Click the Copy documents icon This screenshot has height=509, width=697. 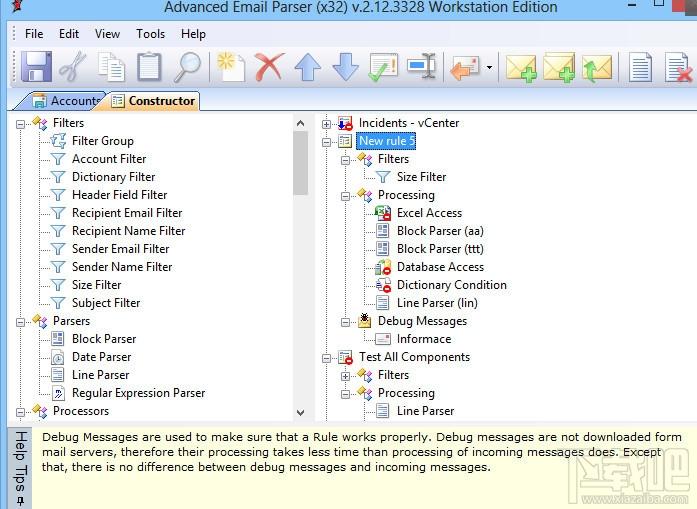tap(111, 67)
